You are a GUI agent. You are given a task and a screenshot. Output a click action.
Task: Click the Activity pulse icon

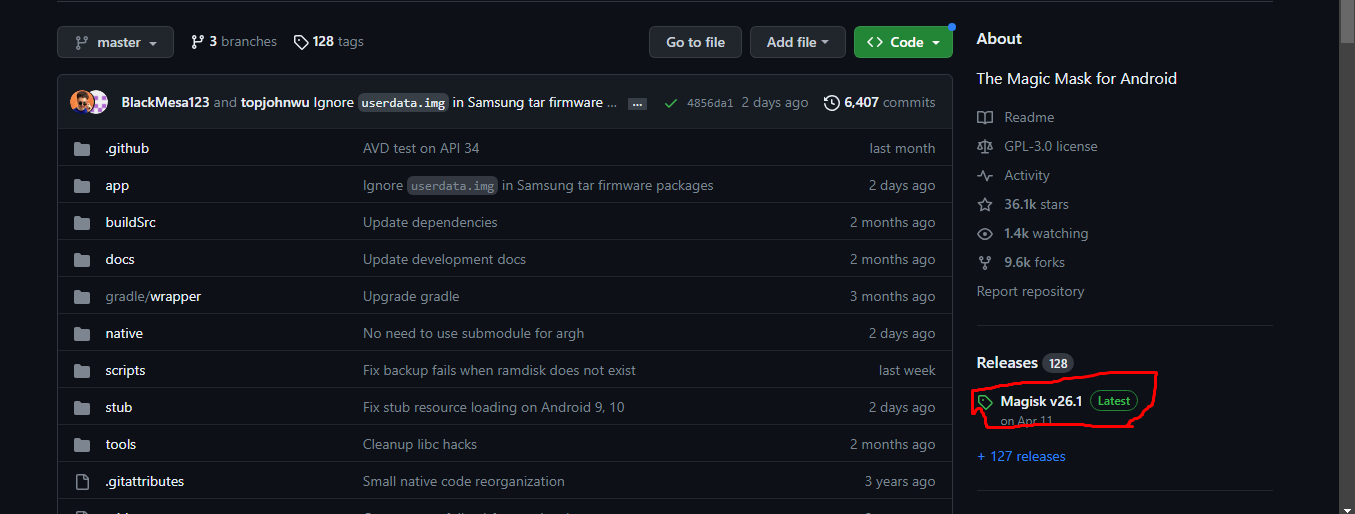coord(985,176)
